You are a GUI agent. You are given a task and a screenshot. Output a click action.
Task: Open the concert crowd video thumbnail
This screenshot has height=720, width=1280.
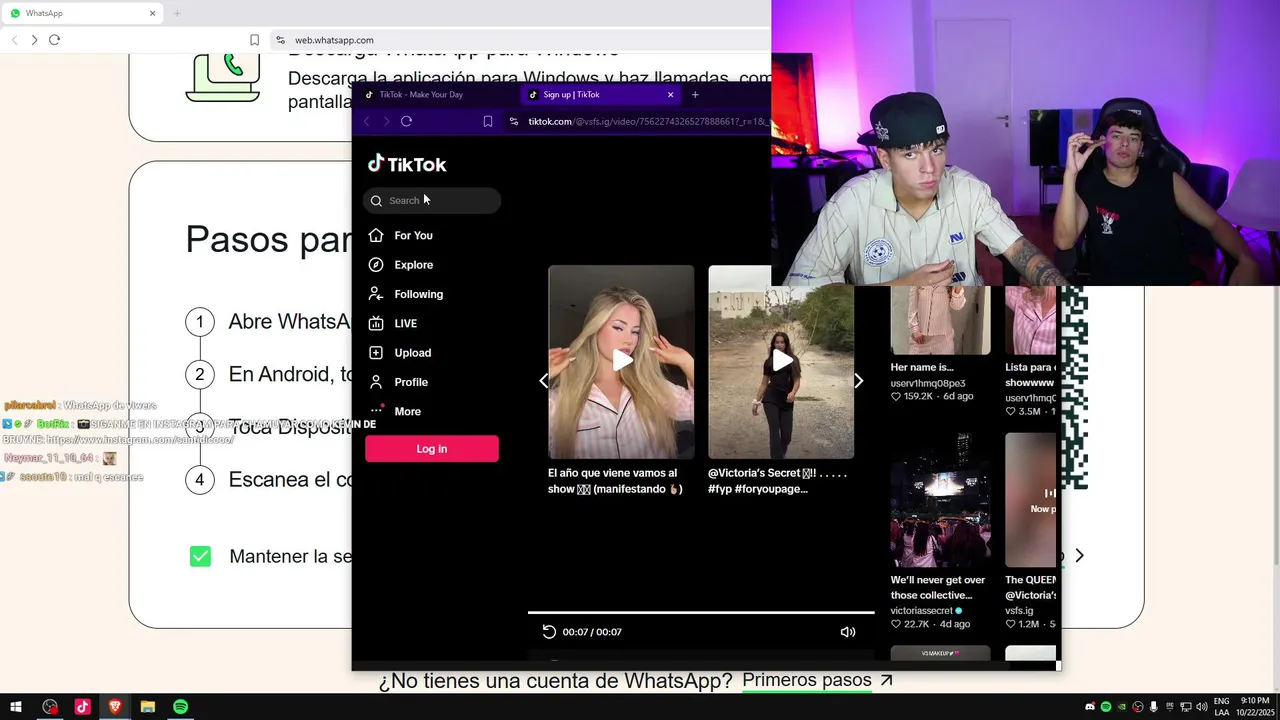pyautogui.click(x=940, y=500)
